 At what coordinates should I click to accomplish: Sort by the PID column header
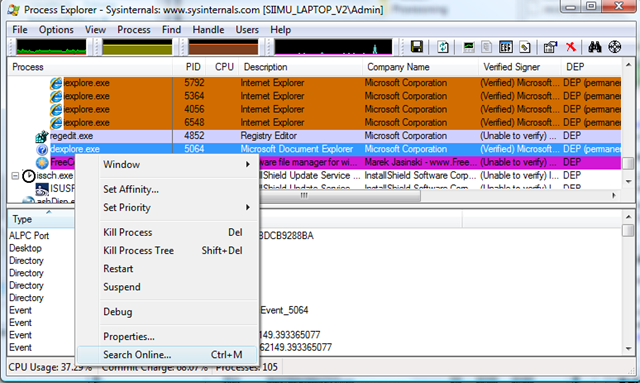click(x=189, y=67)
